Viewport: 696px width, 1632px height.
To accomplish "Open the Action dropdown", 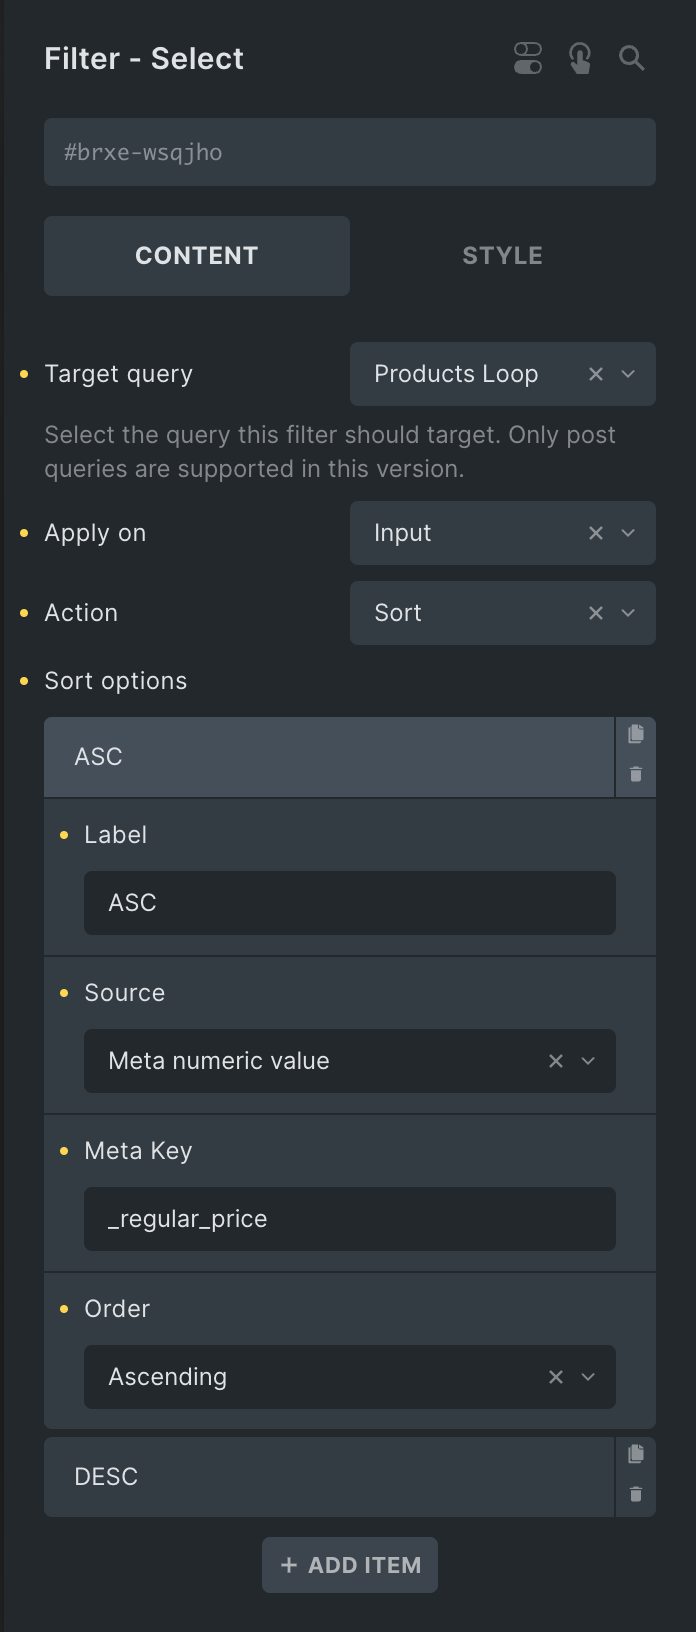I will 628,613.
